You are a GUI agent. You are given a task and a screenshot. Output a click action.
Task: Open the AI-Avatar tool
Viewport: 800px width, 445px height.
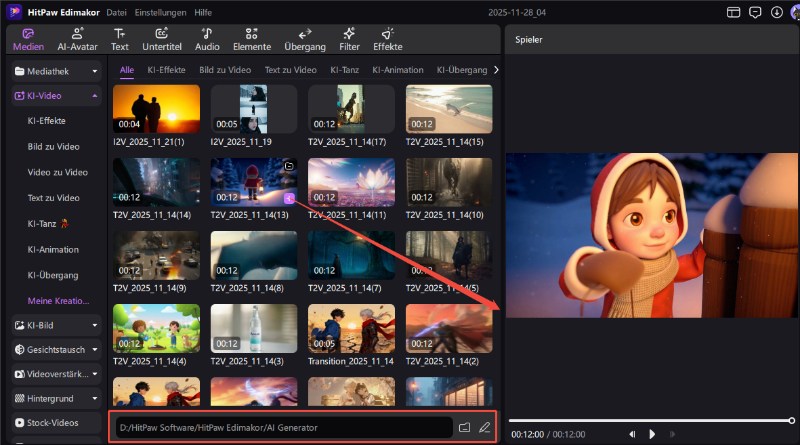(76, 39)
